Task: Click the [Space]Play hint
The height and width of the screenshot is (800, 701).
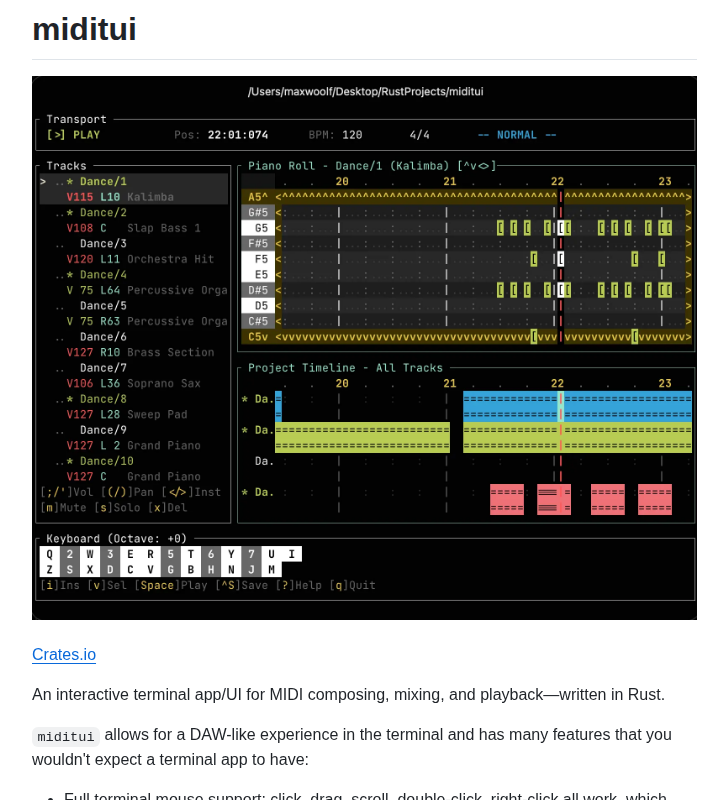Action: (171, 586)
